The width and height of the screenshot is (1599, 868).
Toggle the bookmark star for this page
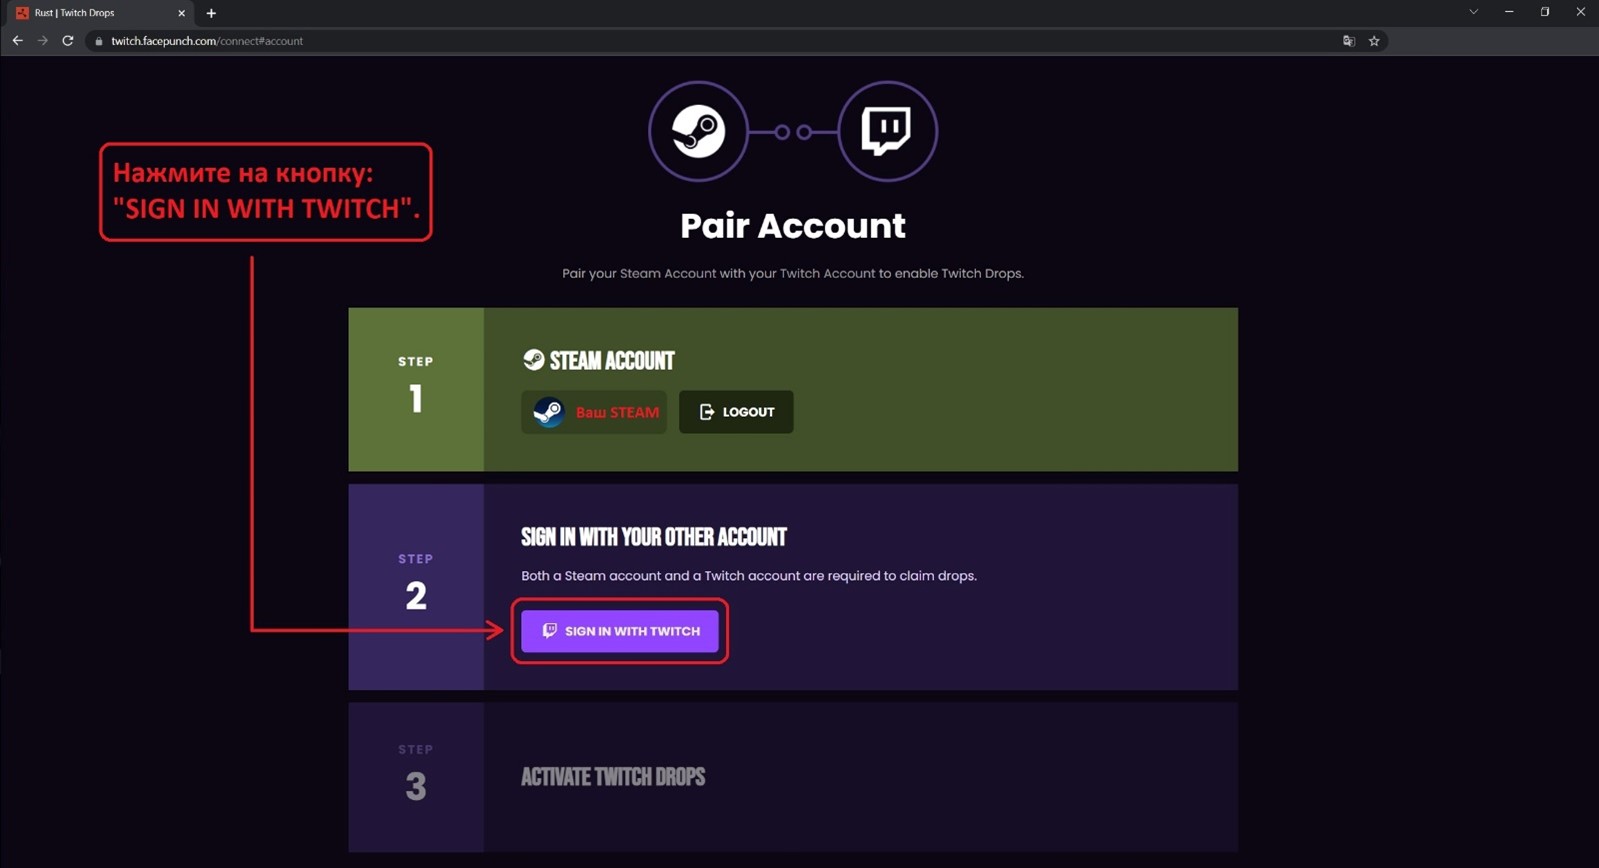pos(1374,41)
